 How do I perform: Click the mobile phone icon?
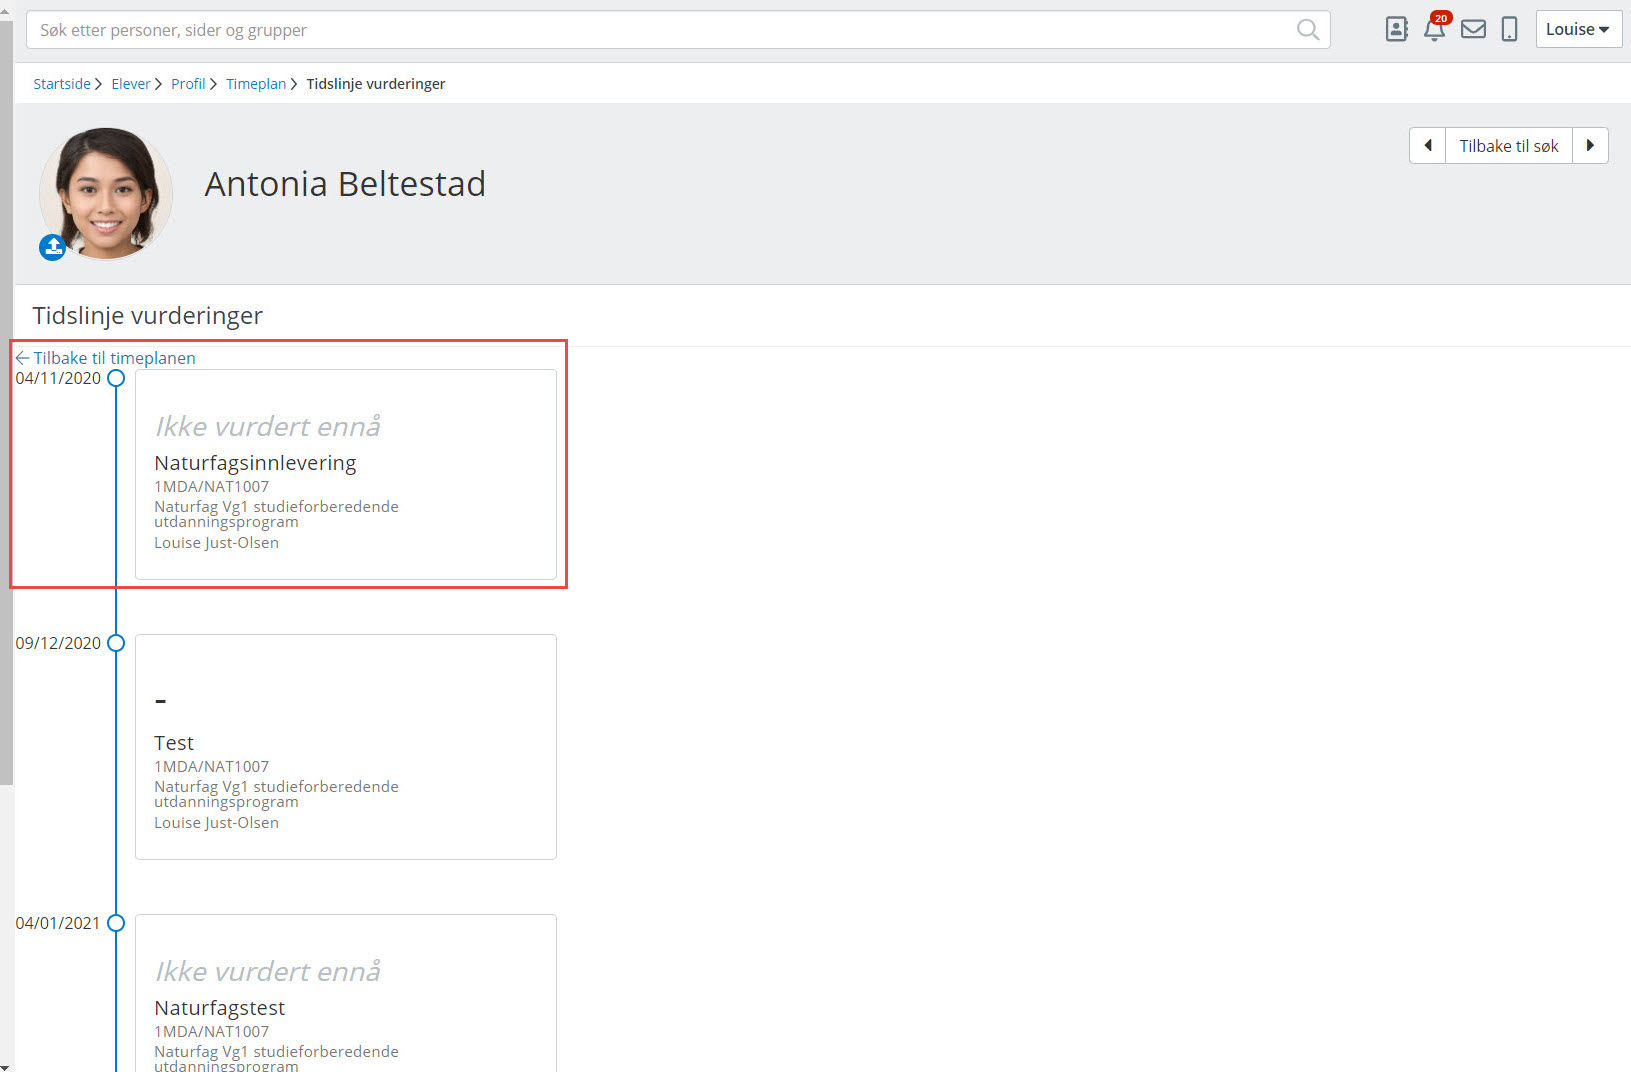point(1509,30)
